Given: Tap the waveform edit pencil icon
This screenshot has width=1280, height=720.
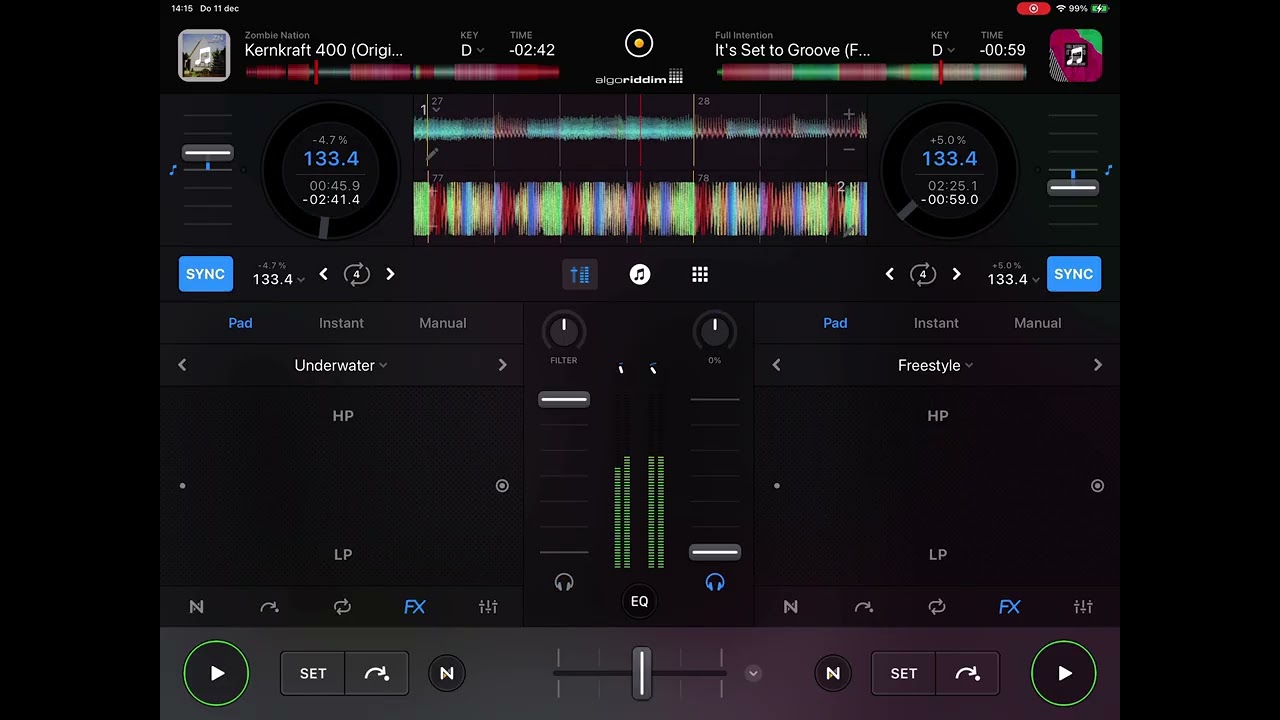Looking at the screenshot, I should click(432, 155).
